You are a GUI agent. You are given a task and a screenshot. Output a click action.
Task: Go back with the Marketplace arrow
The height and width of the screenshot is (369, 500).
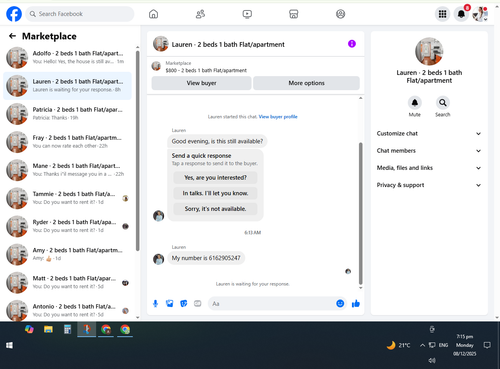[13, 36]
